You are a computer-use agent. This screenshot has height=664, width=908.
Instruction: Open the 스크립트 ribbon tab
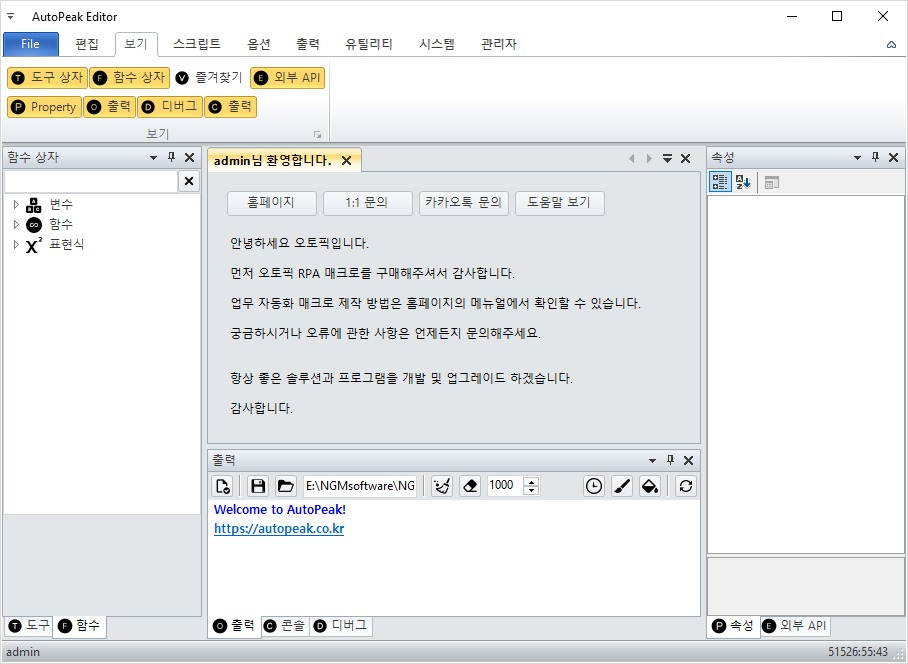197,44
